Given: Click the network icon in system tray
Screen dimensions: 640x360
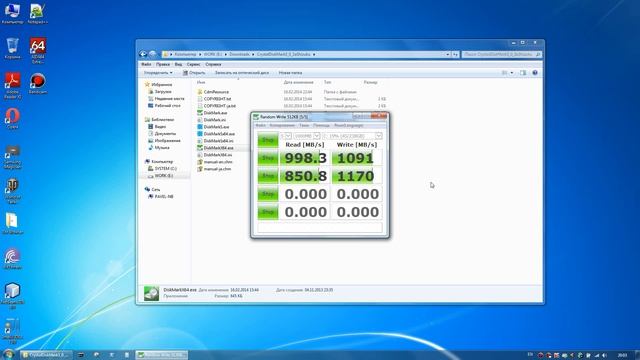Looking at the screenshot, I should [x=597, y=355].
